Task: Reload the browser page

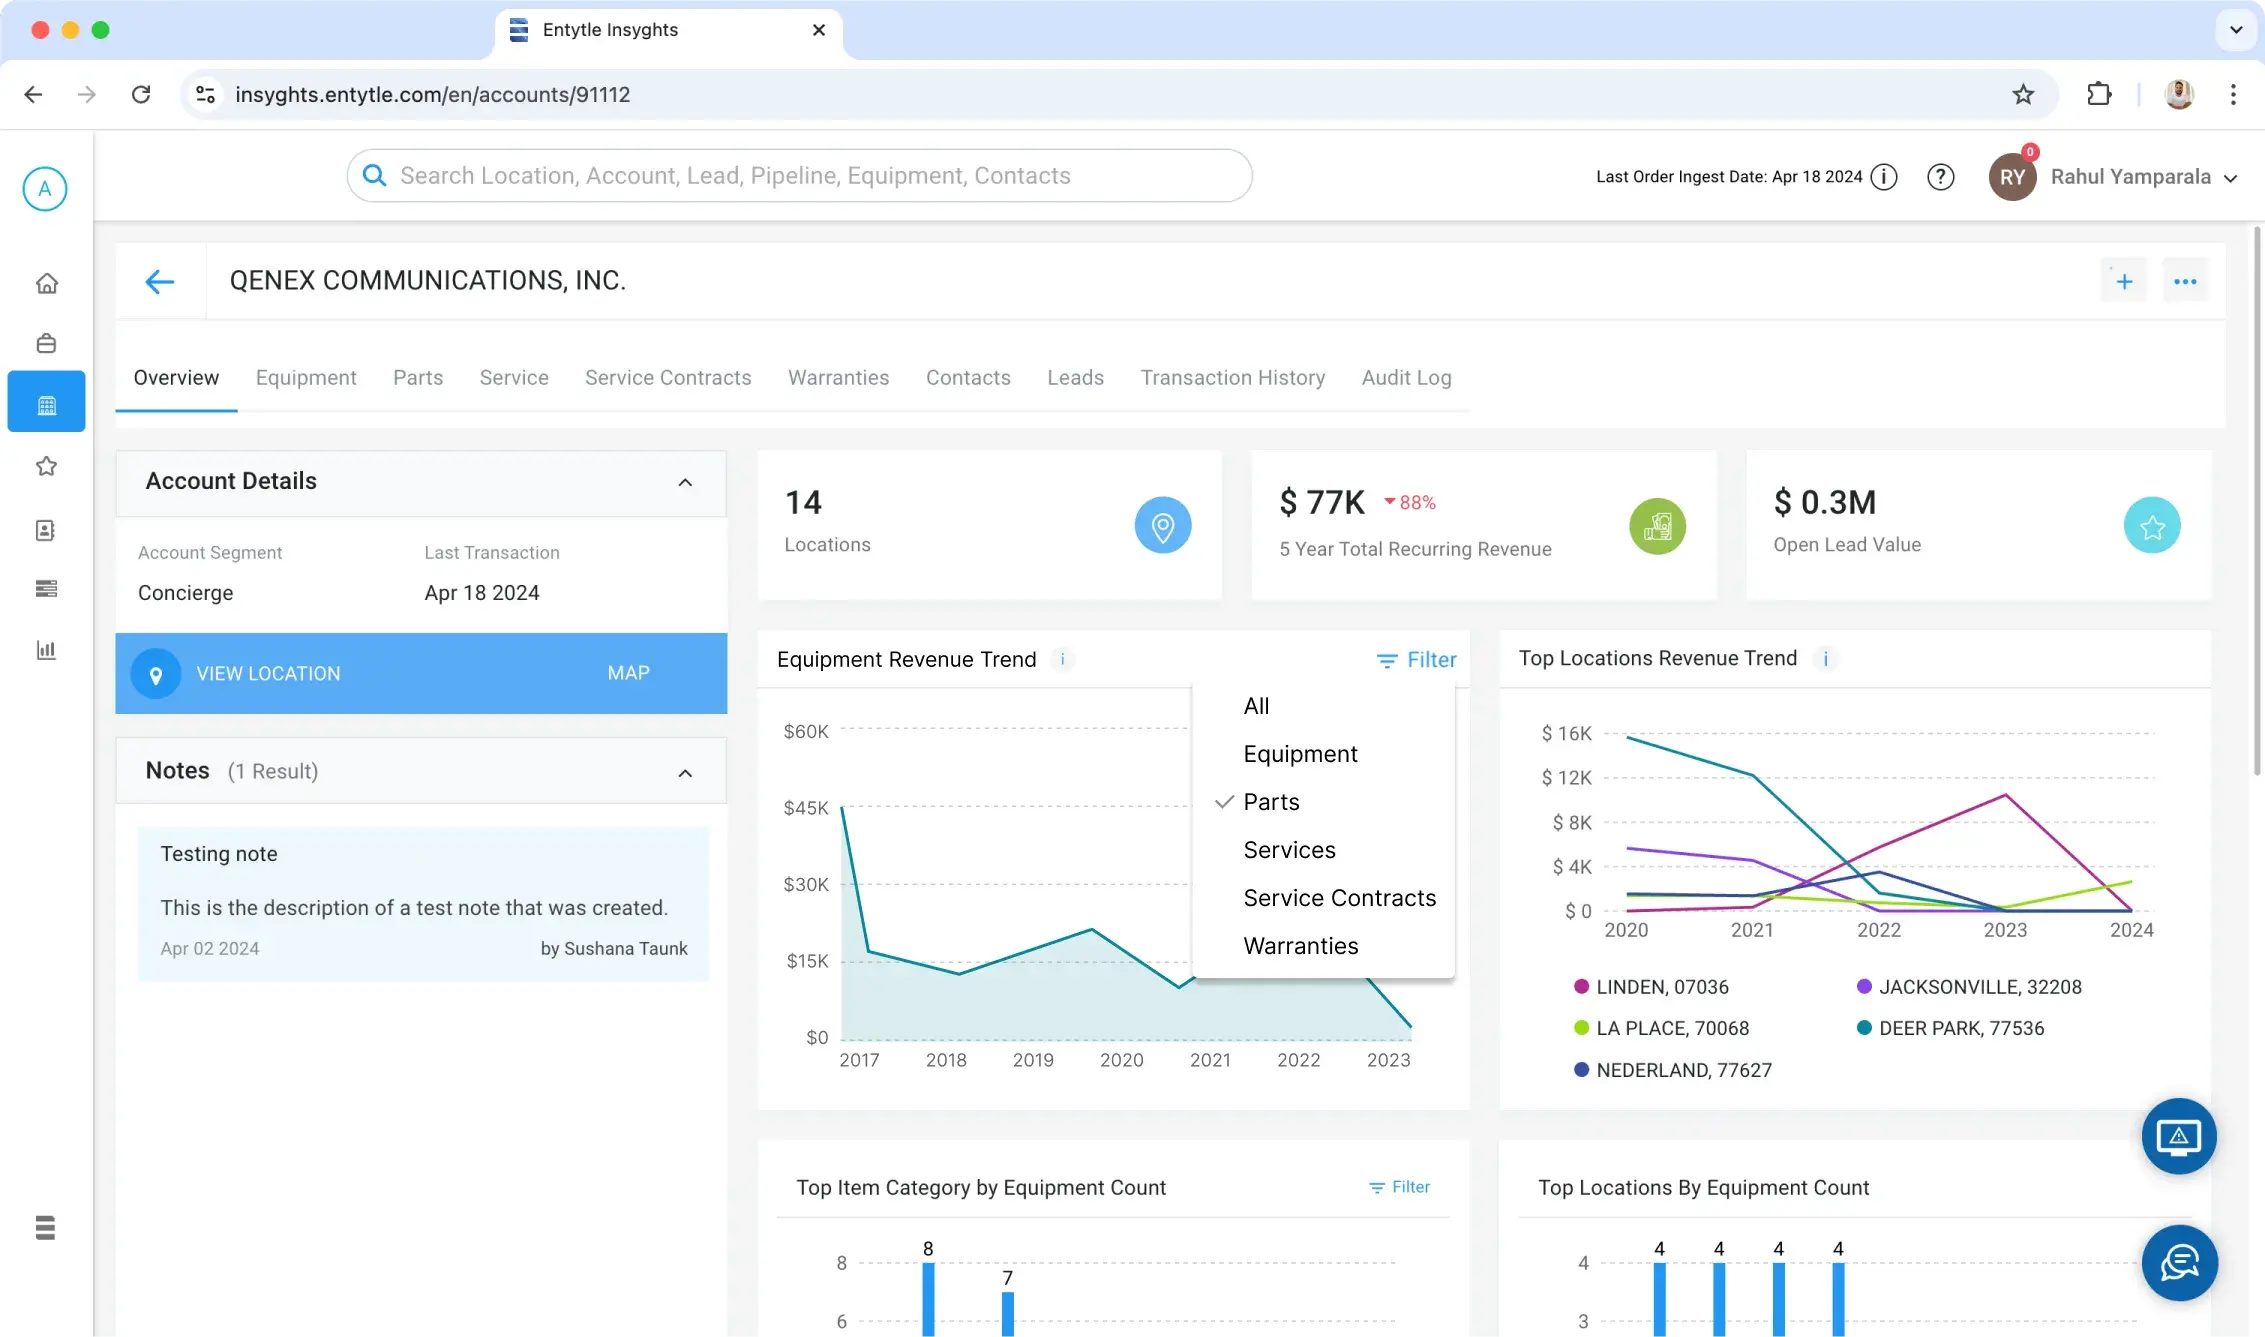Action: (141, 94)
